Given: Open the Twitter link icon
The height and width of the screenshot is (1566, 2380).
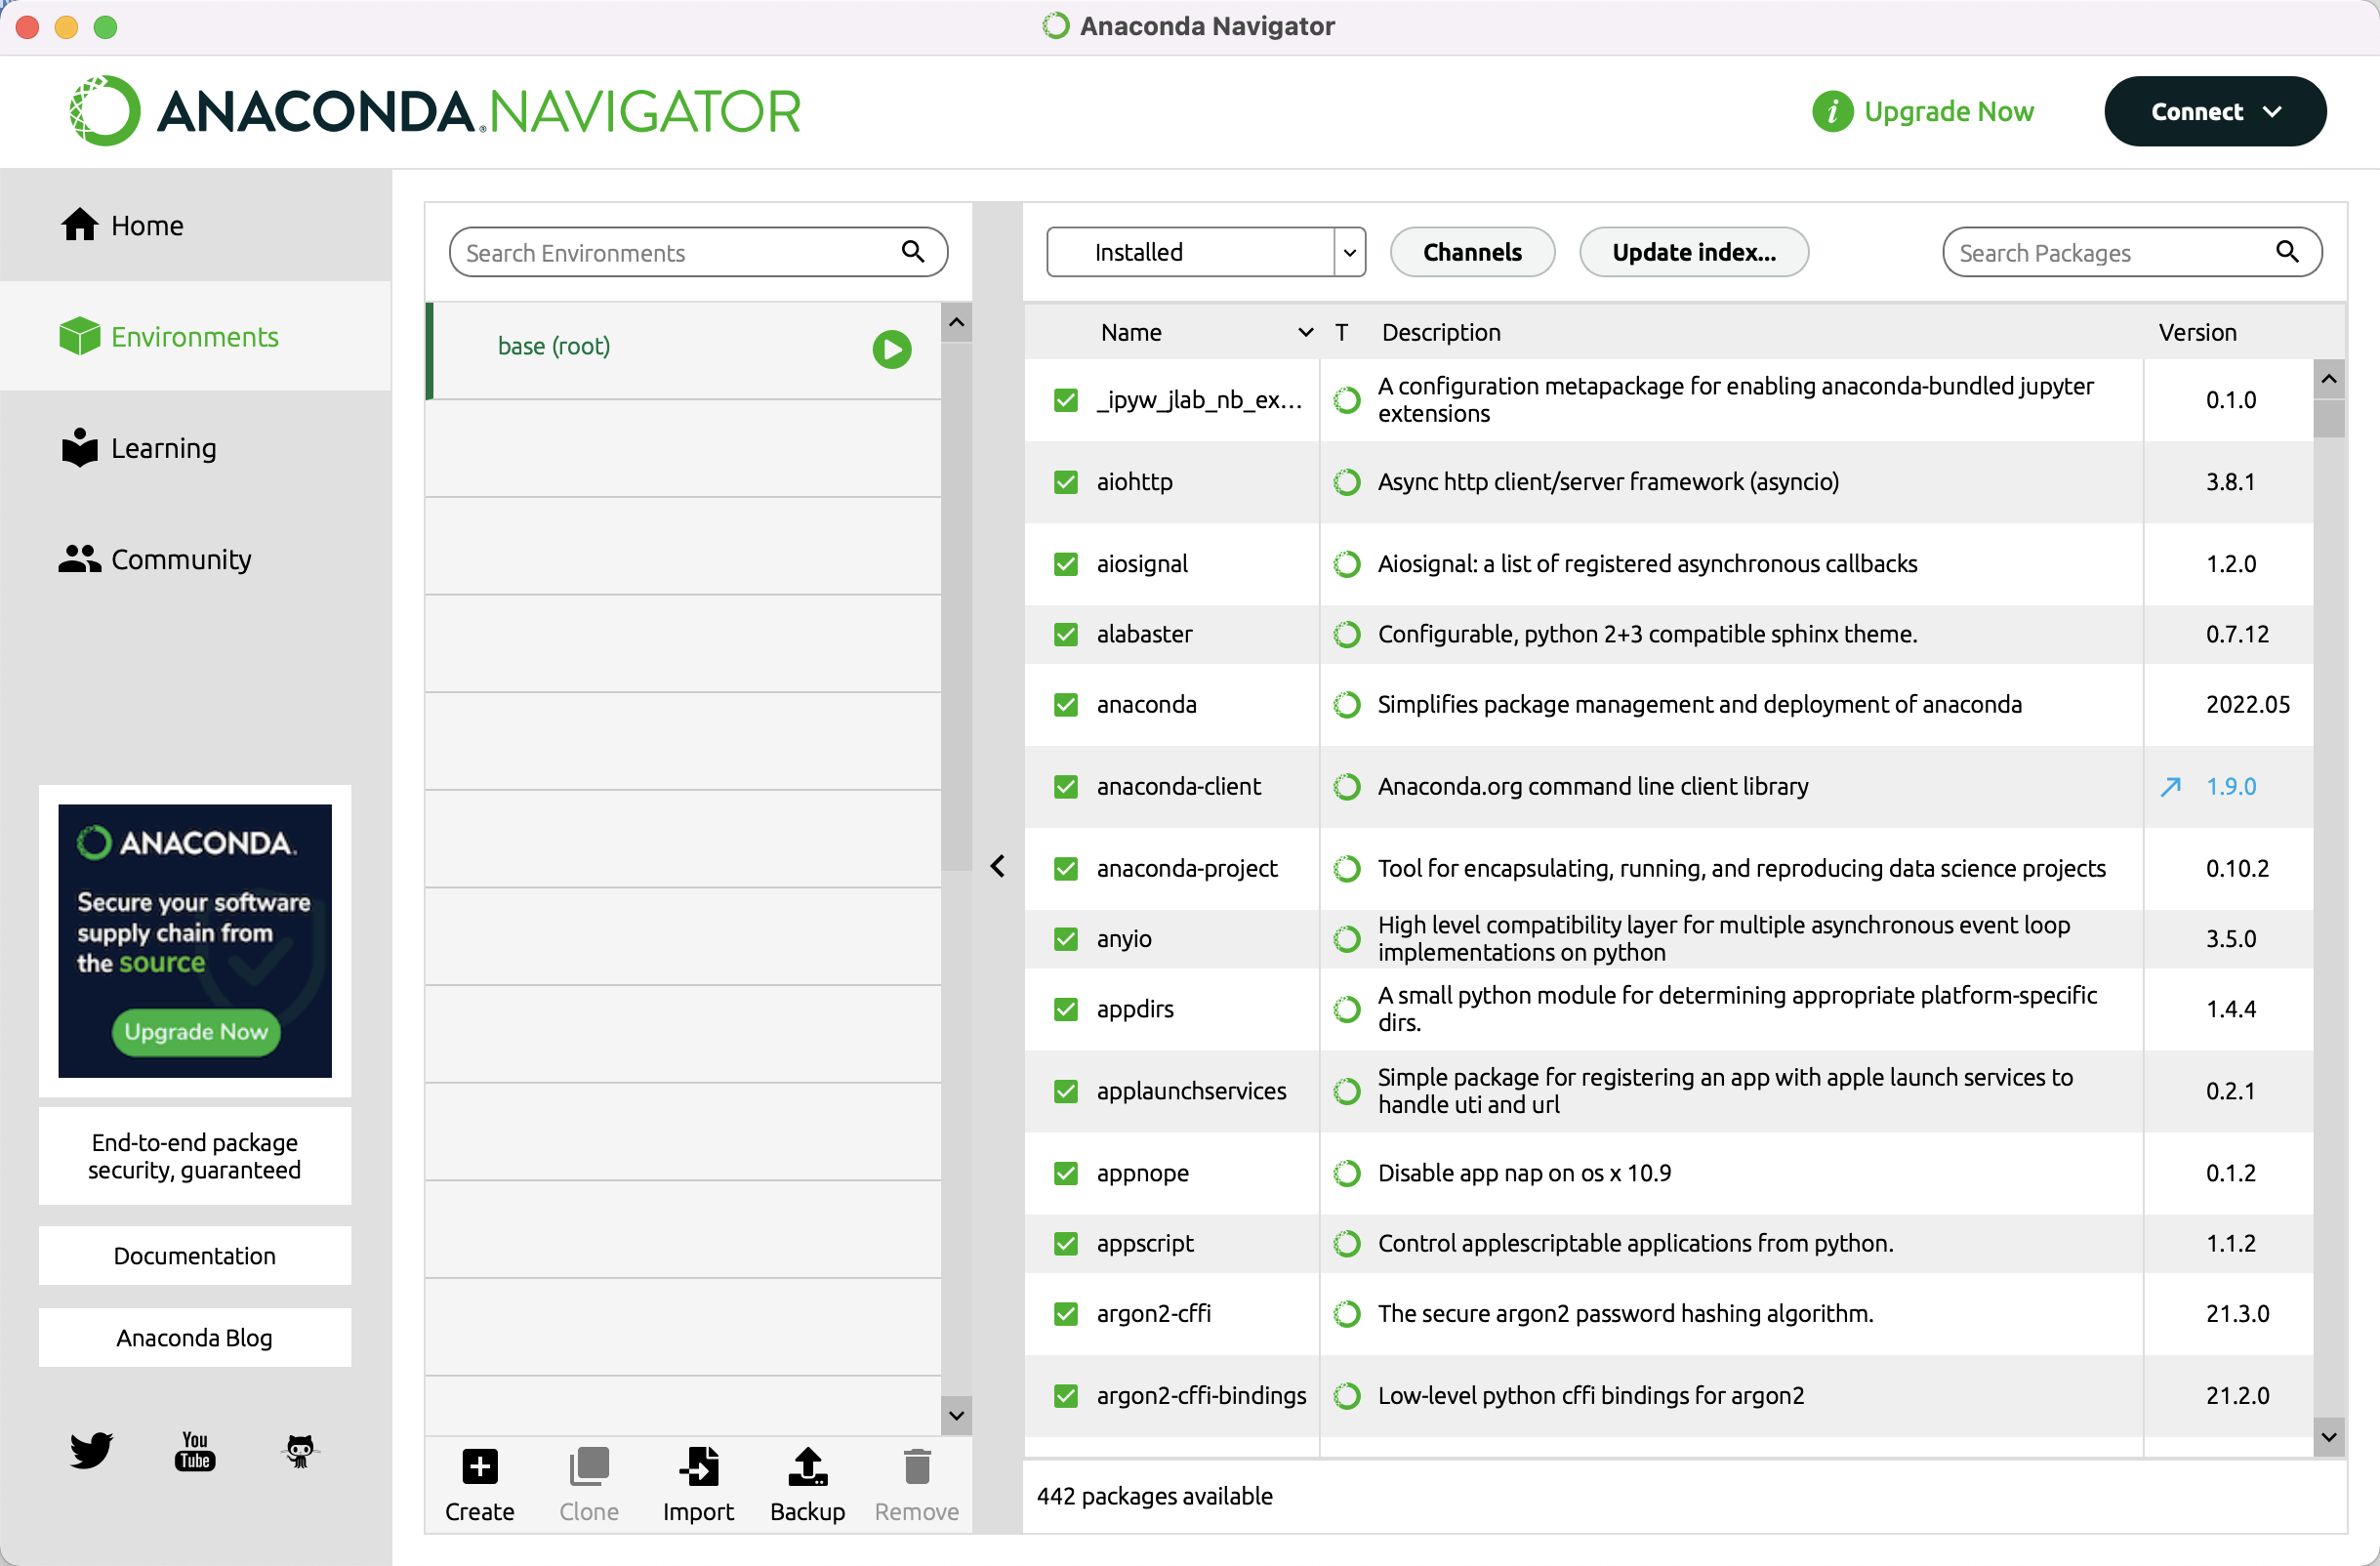Looking at the screenshot, I should pos(91,1449).
